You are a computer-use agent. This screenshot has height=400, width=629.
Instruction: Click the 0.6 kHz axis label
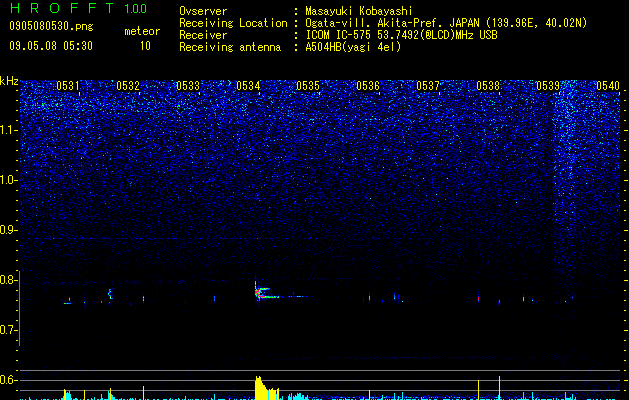10,380
